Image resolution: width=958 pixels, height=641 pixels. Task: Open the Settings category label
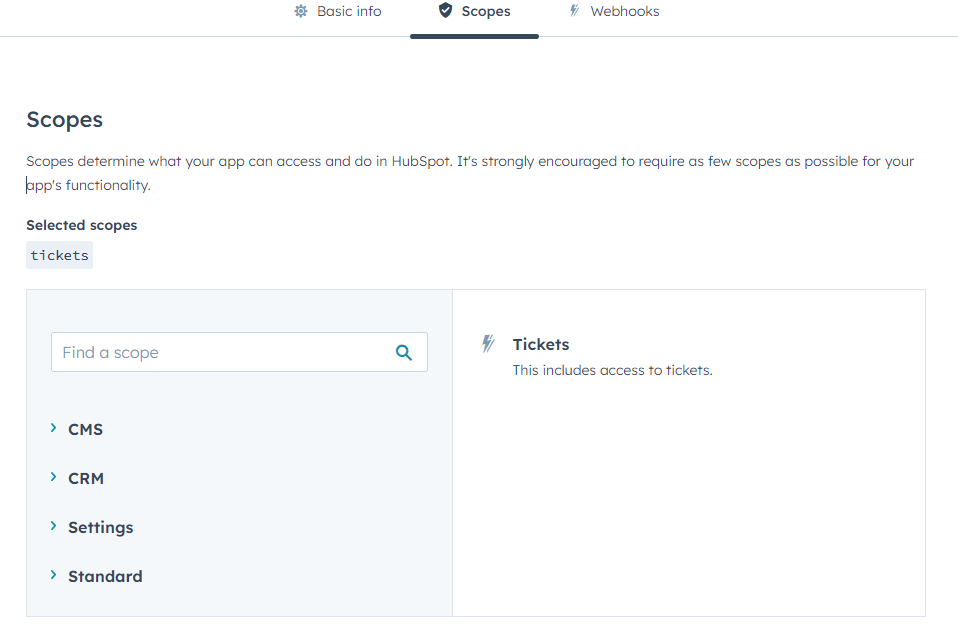pos(100,527)
